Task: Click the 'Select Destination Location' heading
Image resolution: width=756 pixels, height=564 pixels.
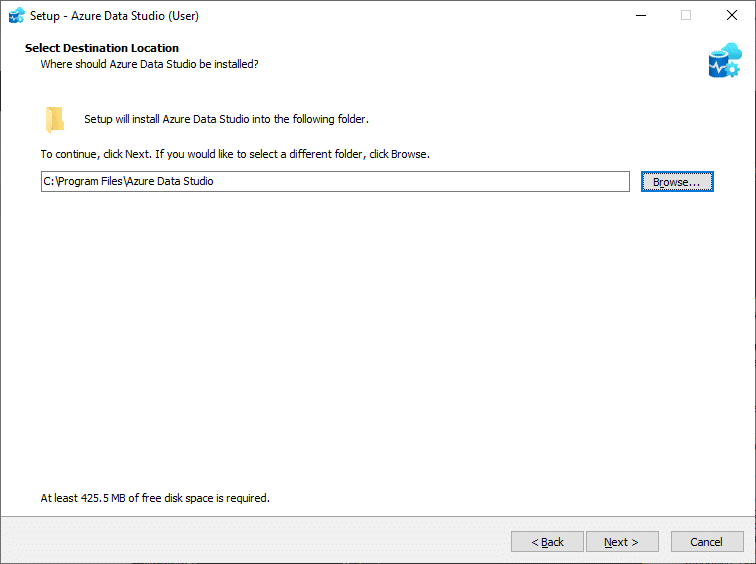Action: tap(102, 48)
